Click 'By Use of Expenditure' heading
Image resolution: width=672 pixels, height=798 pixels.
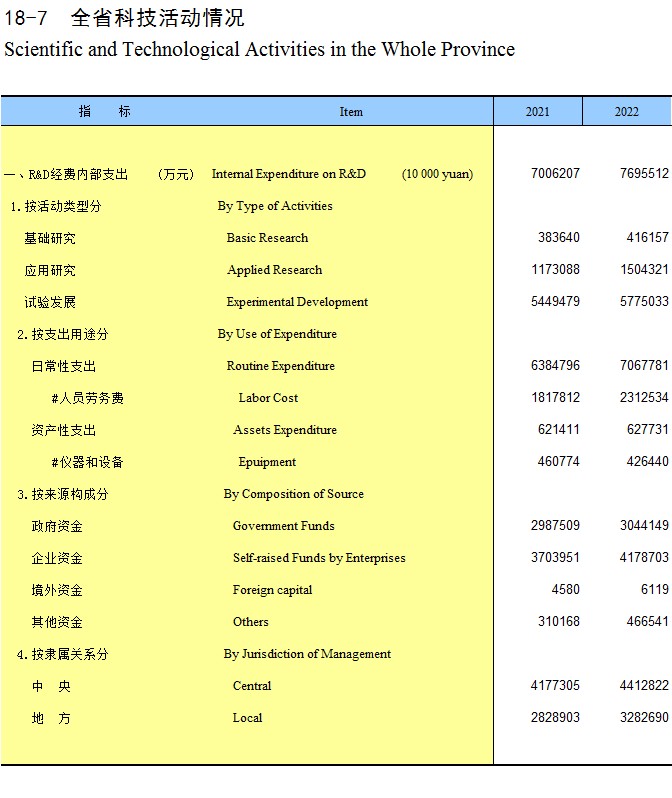tap(277, 334)
